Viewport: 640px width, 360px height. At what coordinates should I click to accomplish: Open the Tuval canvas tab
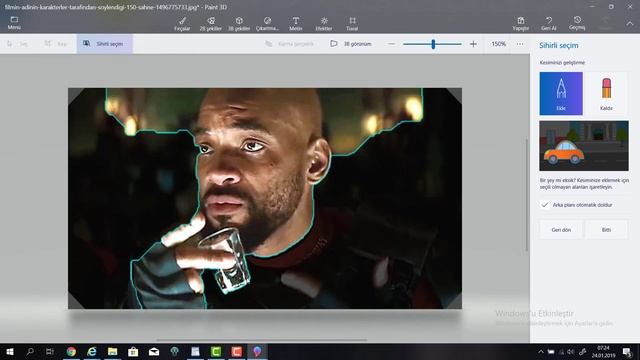(352, 24)
